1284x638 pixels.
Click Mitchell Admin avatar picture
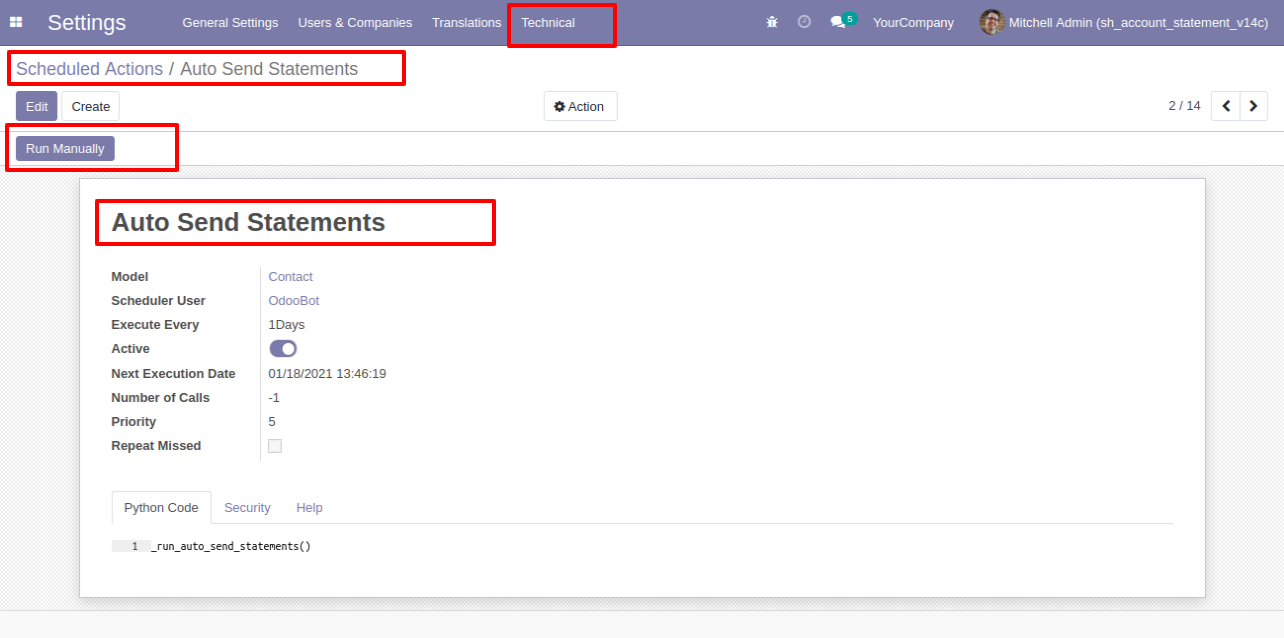coord(992,22)
